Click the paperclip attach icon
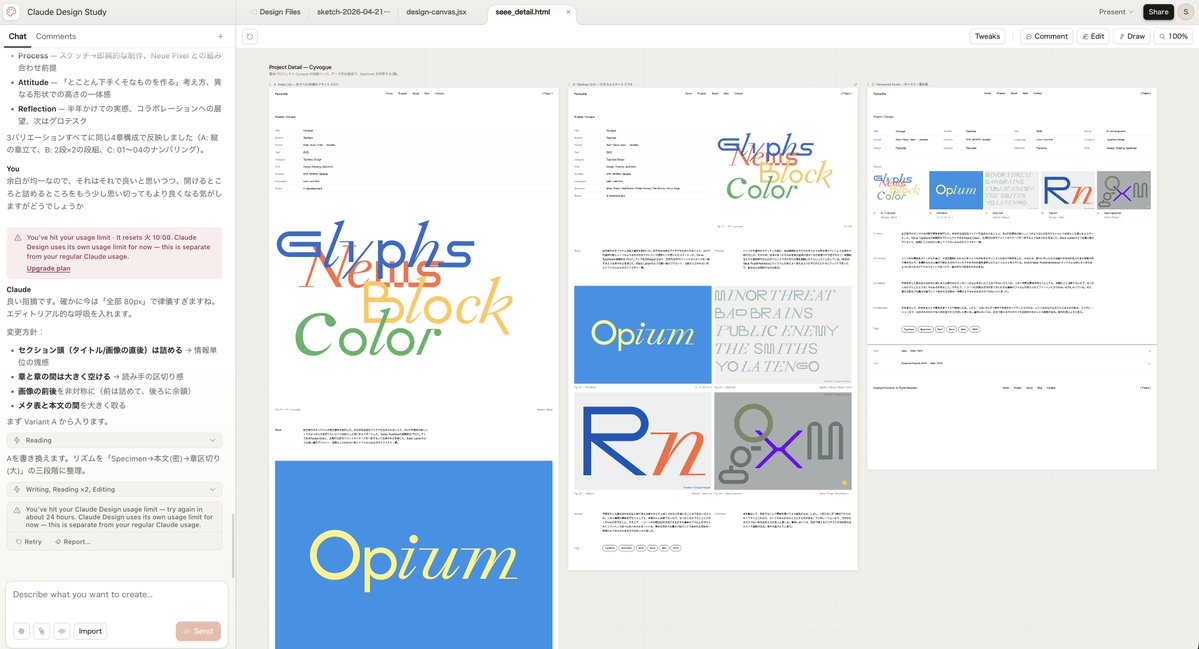Screen dimensions: 1199x649 point(41,631)
